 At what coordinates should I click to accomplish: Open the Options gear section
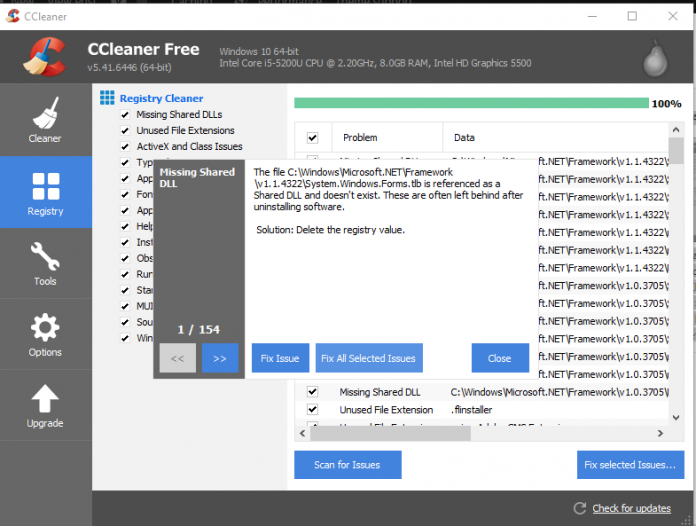(45, 335)
